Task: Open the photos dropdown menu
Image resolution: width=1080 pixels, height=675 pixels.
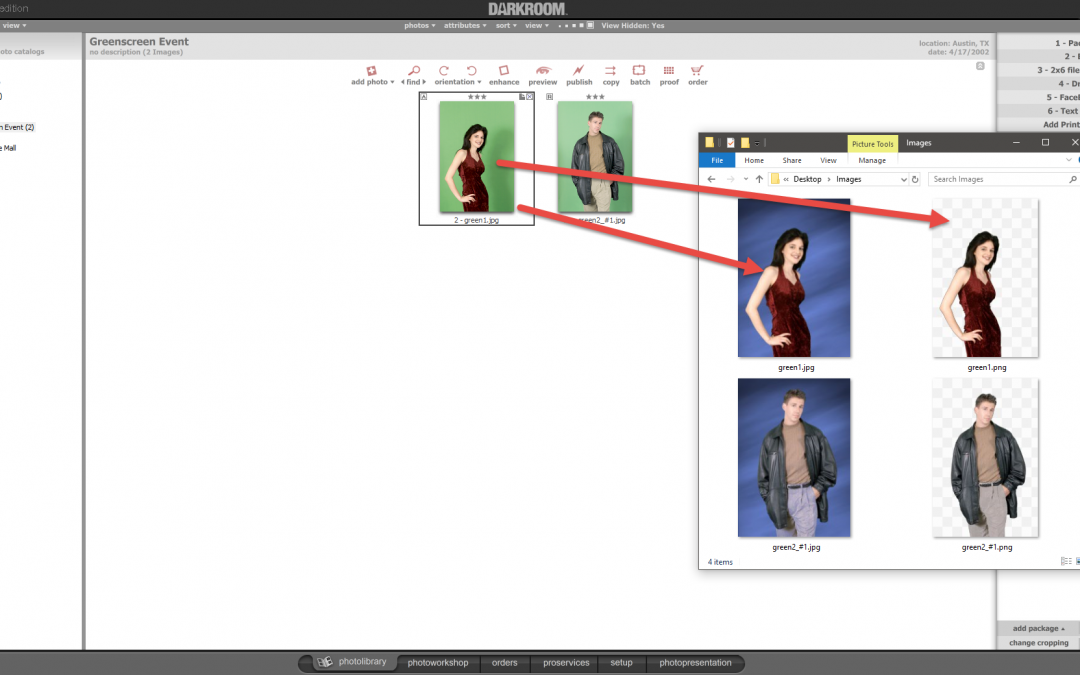Action: tap(419, 25)
